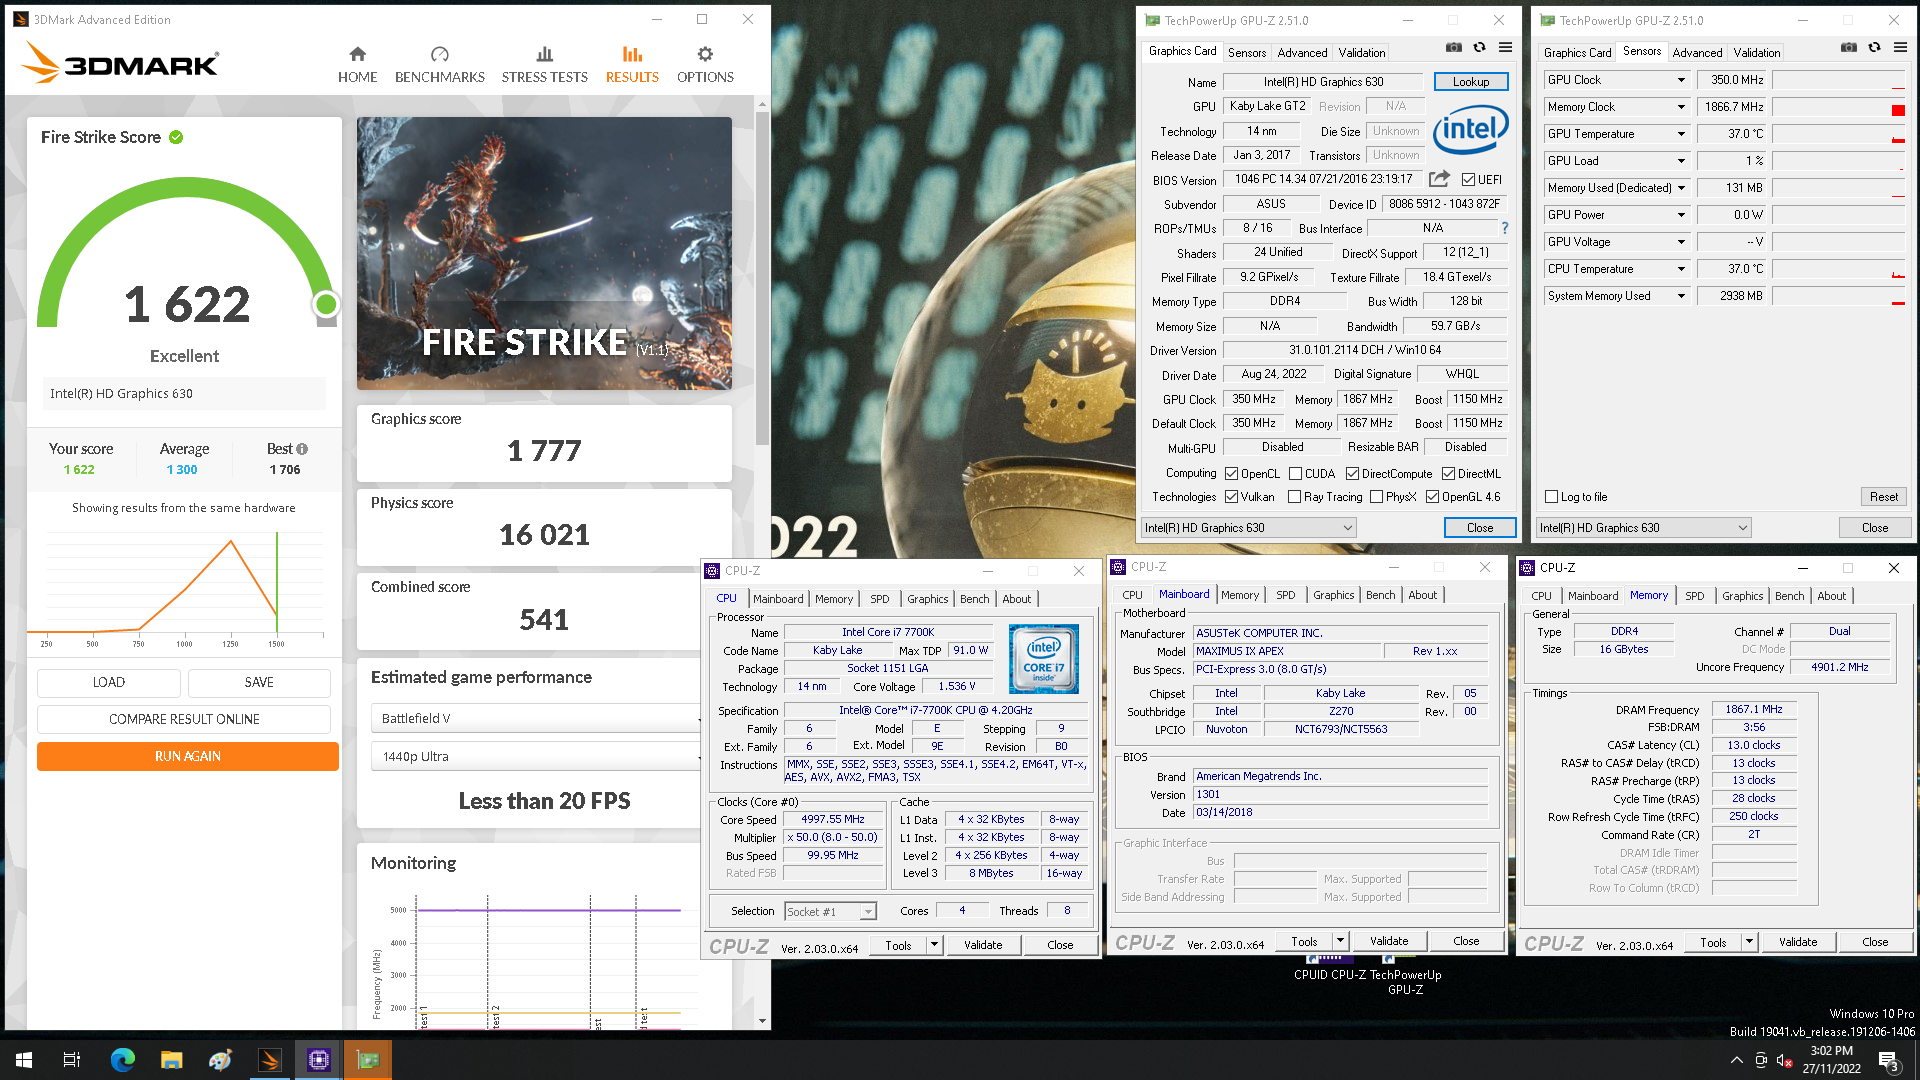Click Core i7 badge in CPU-Z
The height and width of the screenshot is (1080, 1920).
1044,659
